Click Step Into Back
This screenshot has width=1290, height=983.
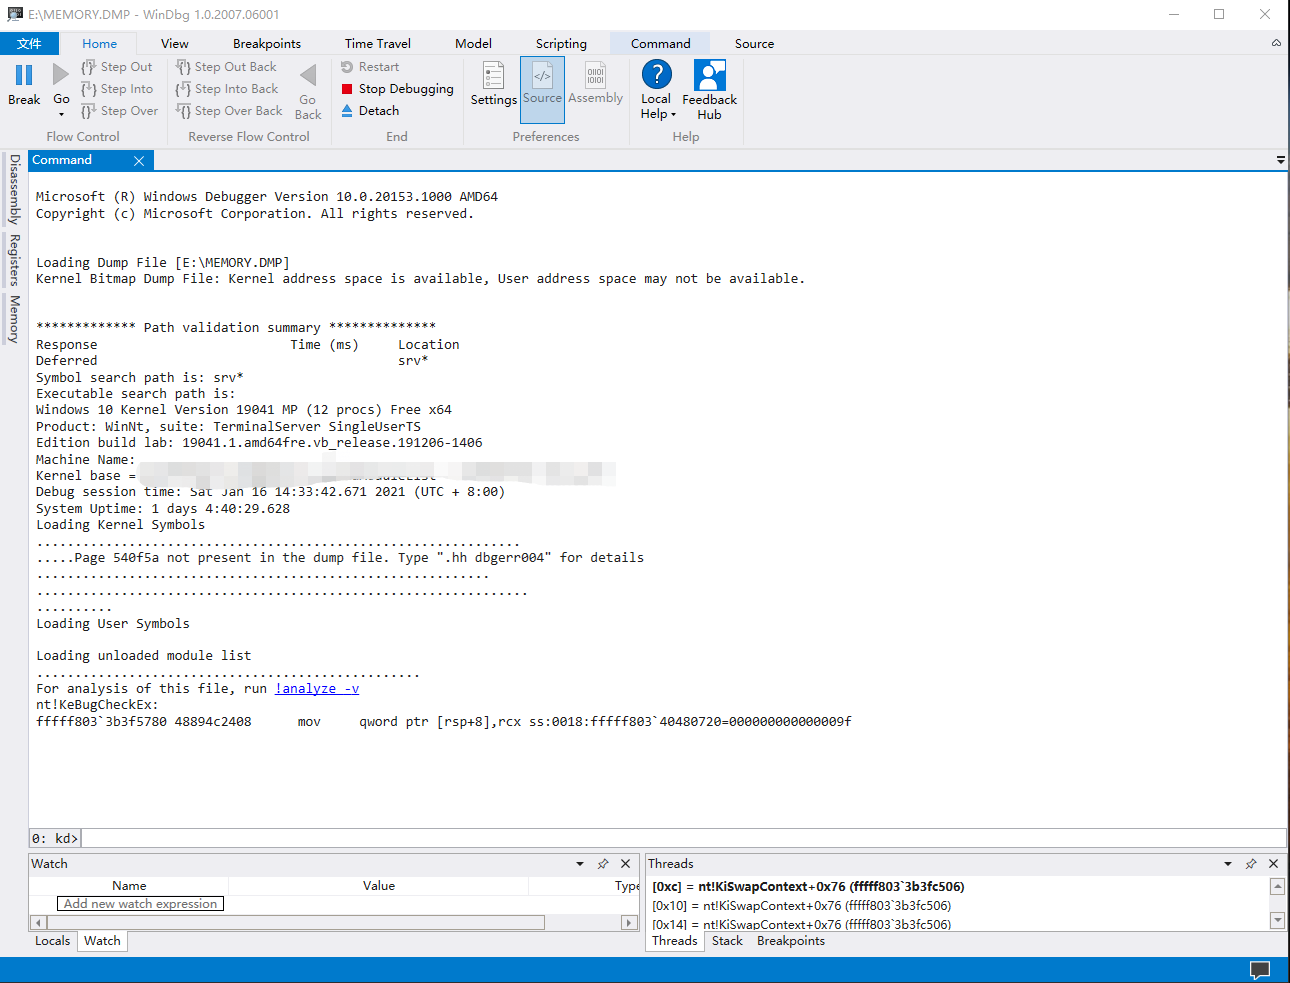tap(227, 89)
